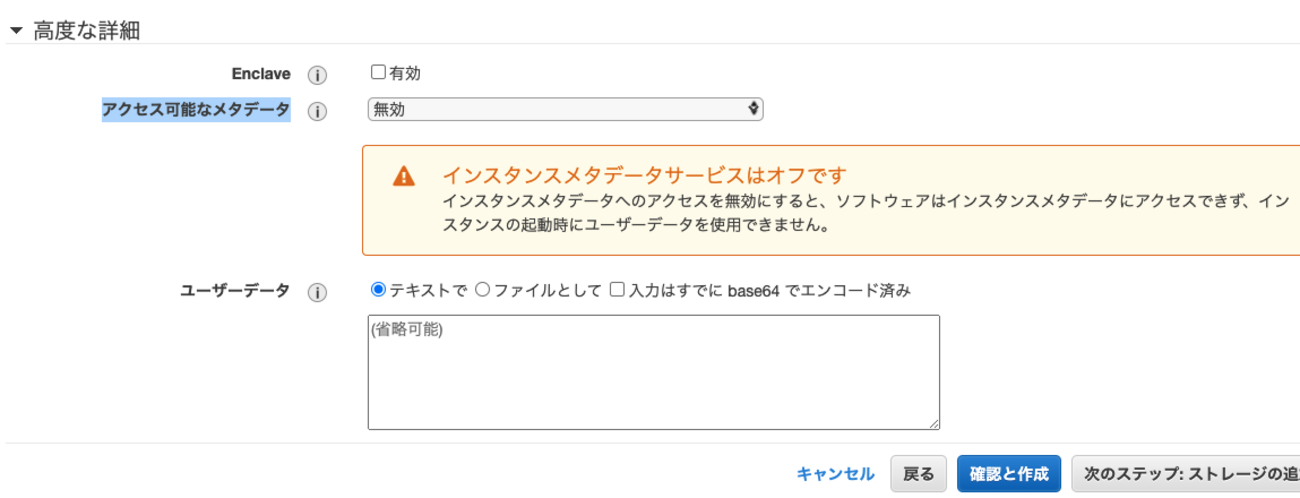Click the info icon beside Enclave
The height and width of the screenshot is (498, 1300).
pyautogui.click(x=317, y=75)
